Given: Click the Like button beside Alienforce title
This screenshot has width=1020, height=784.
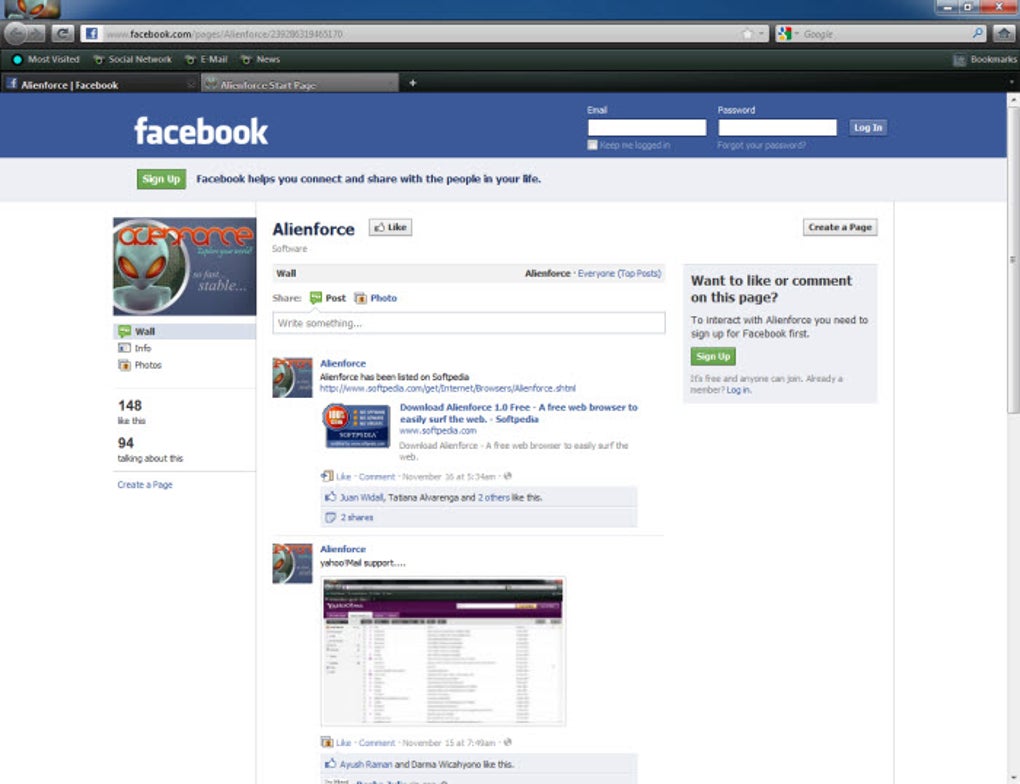Looking at the screenshot, I should pyautogui.click(x=390, y=227).
